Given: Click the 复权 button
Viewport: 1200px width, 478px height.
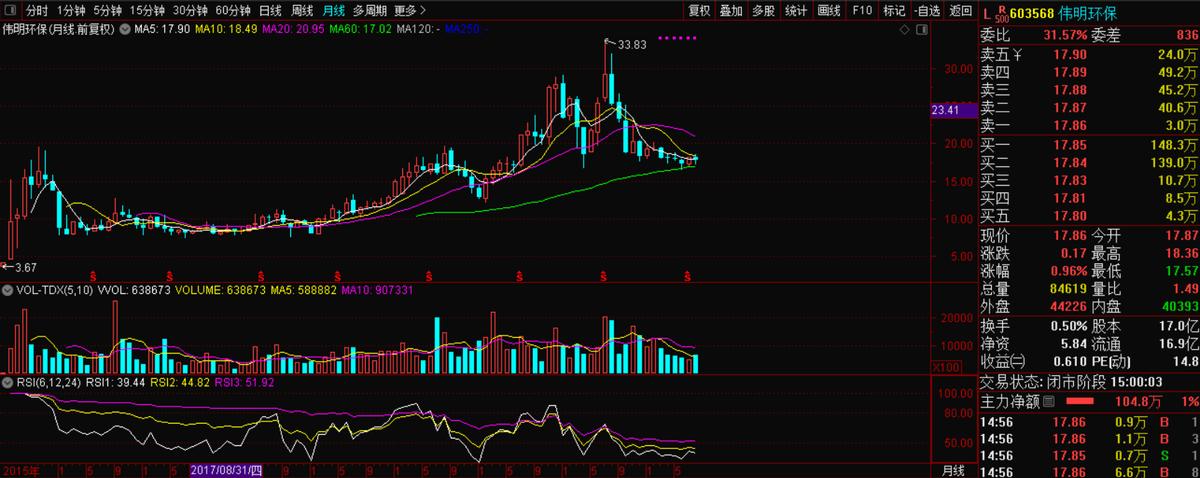Looking at the screenshot, I should [x=700, y=11].
